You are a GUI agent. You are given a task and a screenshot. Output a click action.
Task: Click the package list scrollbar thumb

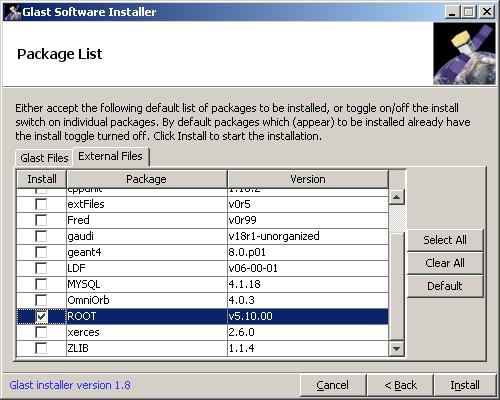[x=397, y=218]
